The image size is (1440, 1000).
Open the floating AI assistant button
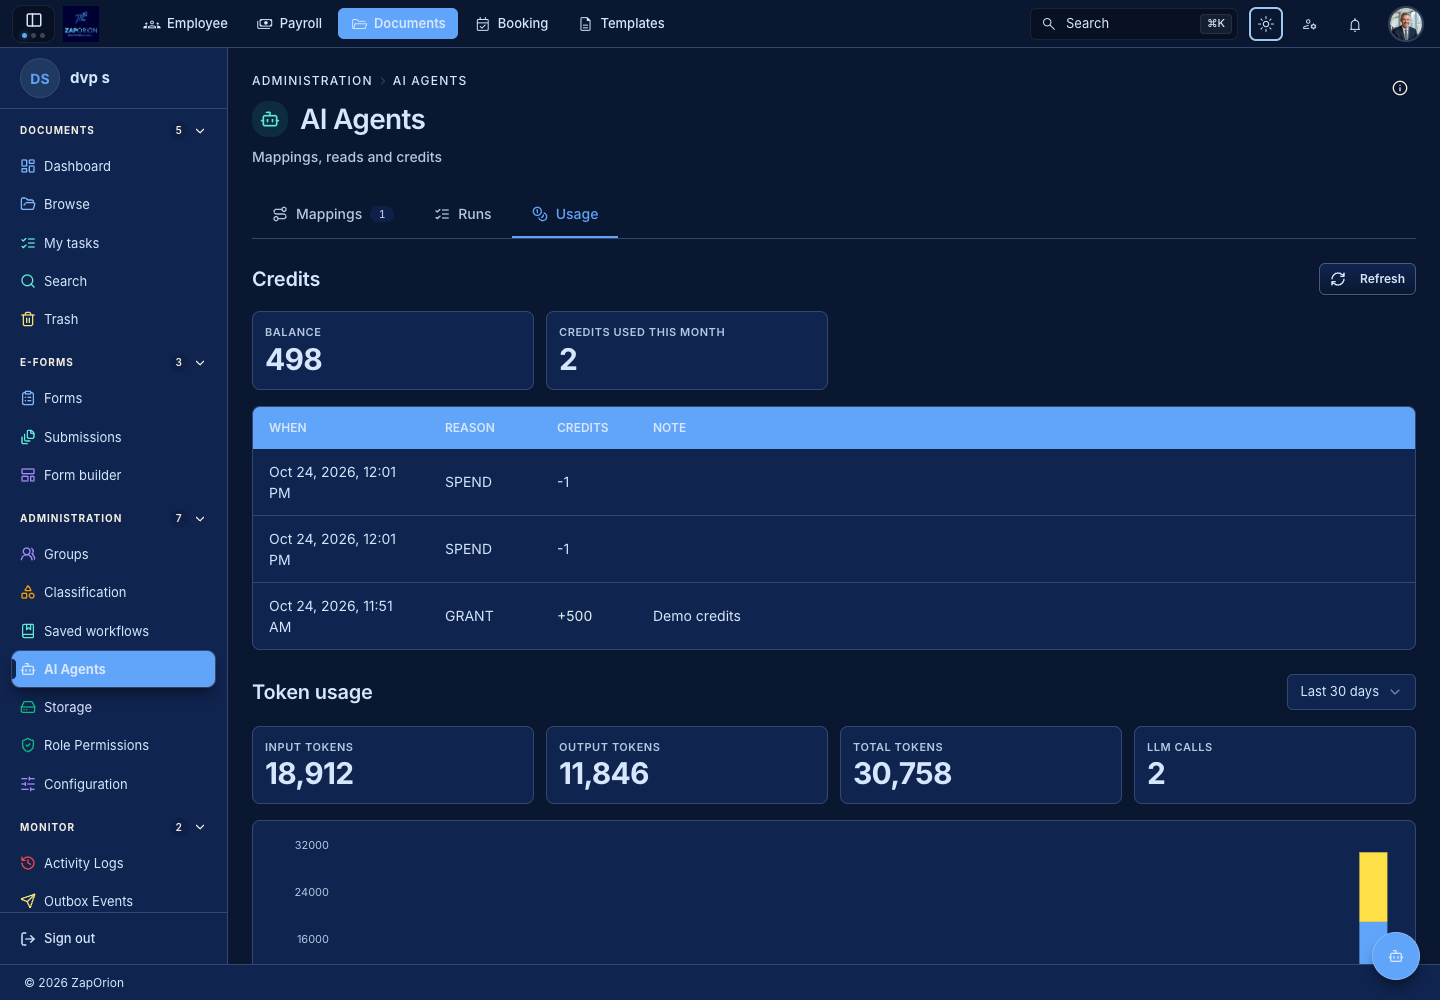[1396, 956]
